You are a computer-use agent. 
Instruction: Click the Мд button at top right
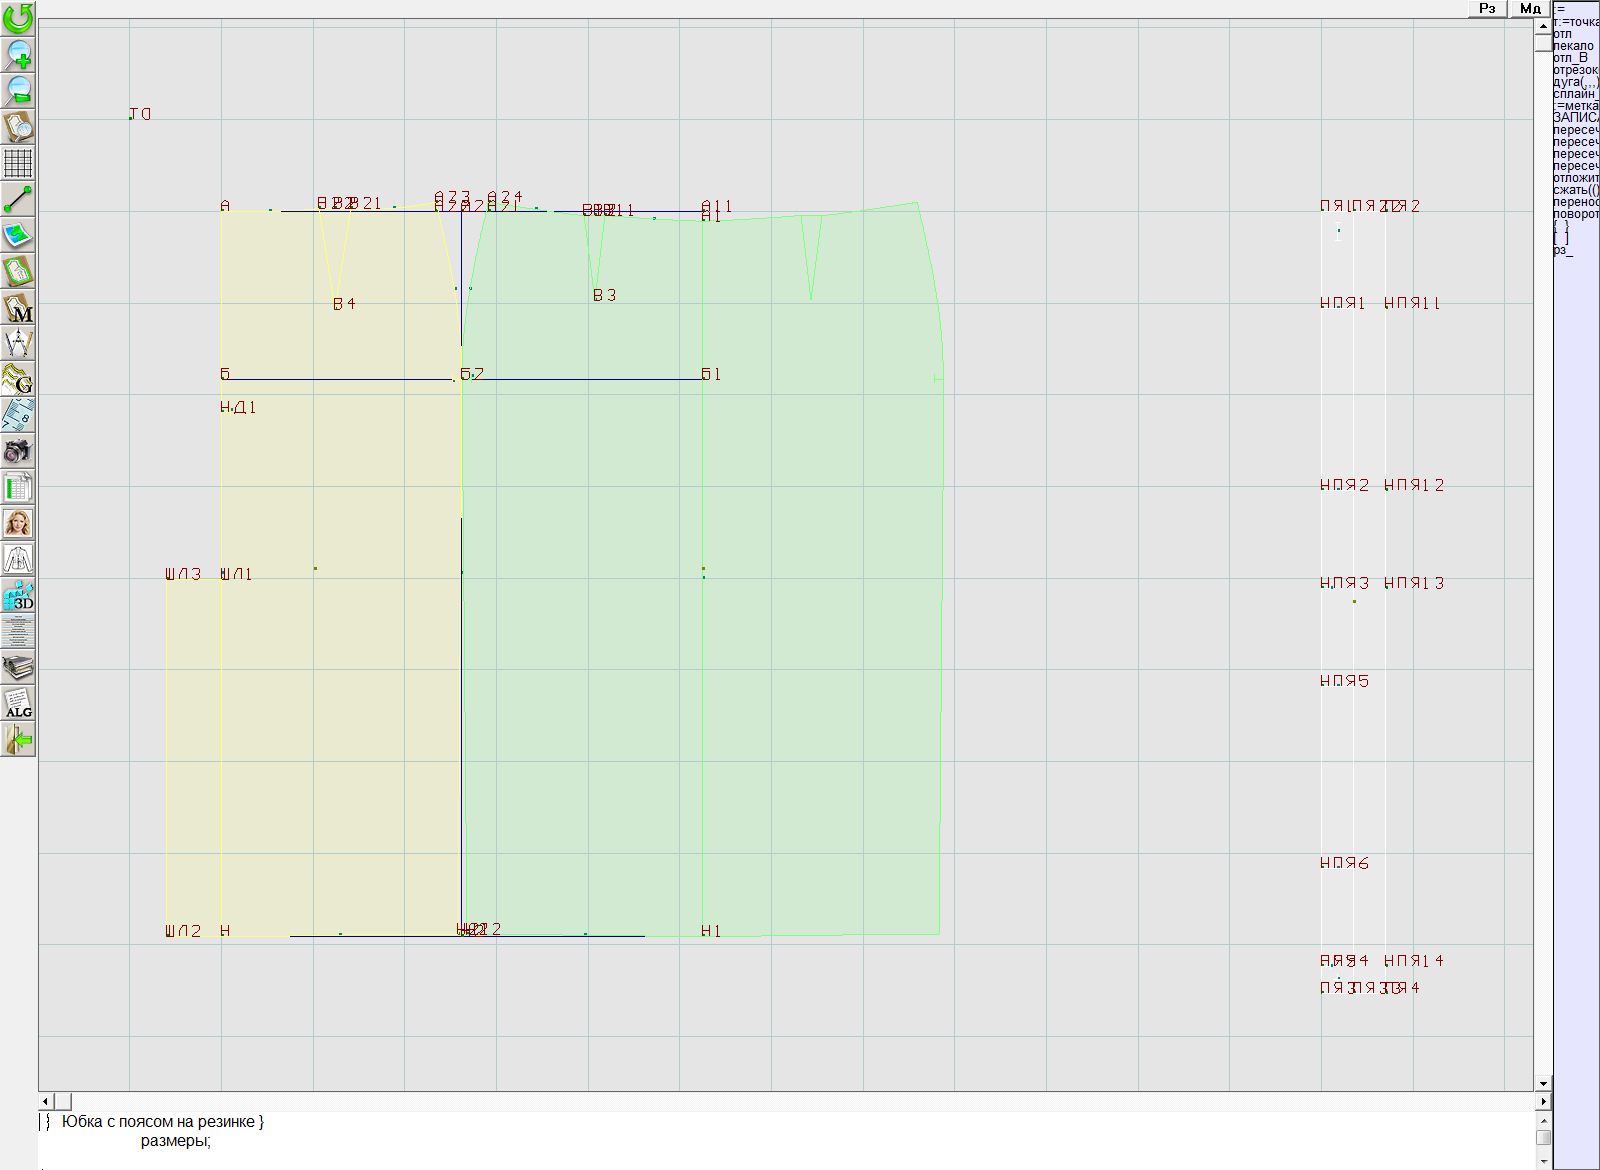pos(1530,8)
